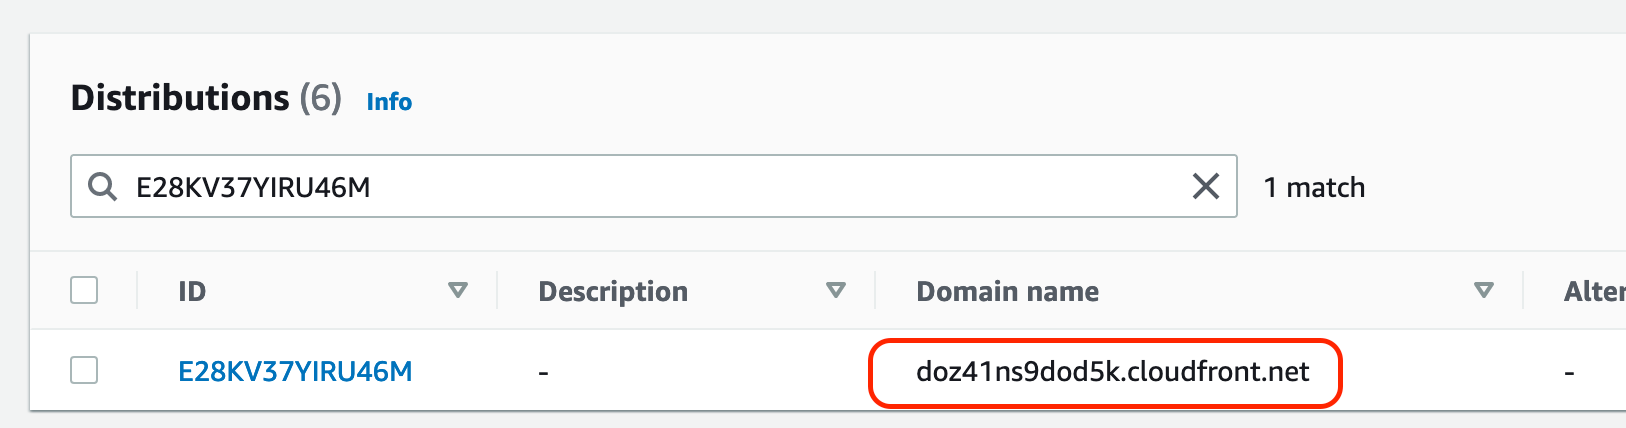Click the Description column header label

pyautogui.click(x=613, y=292)
